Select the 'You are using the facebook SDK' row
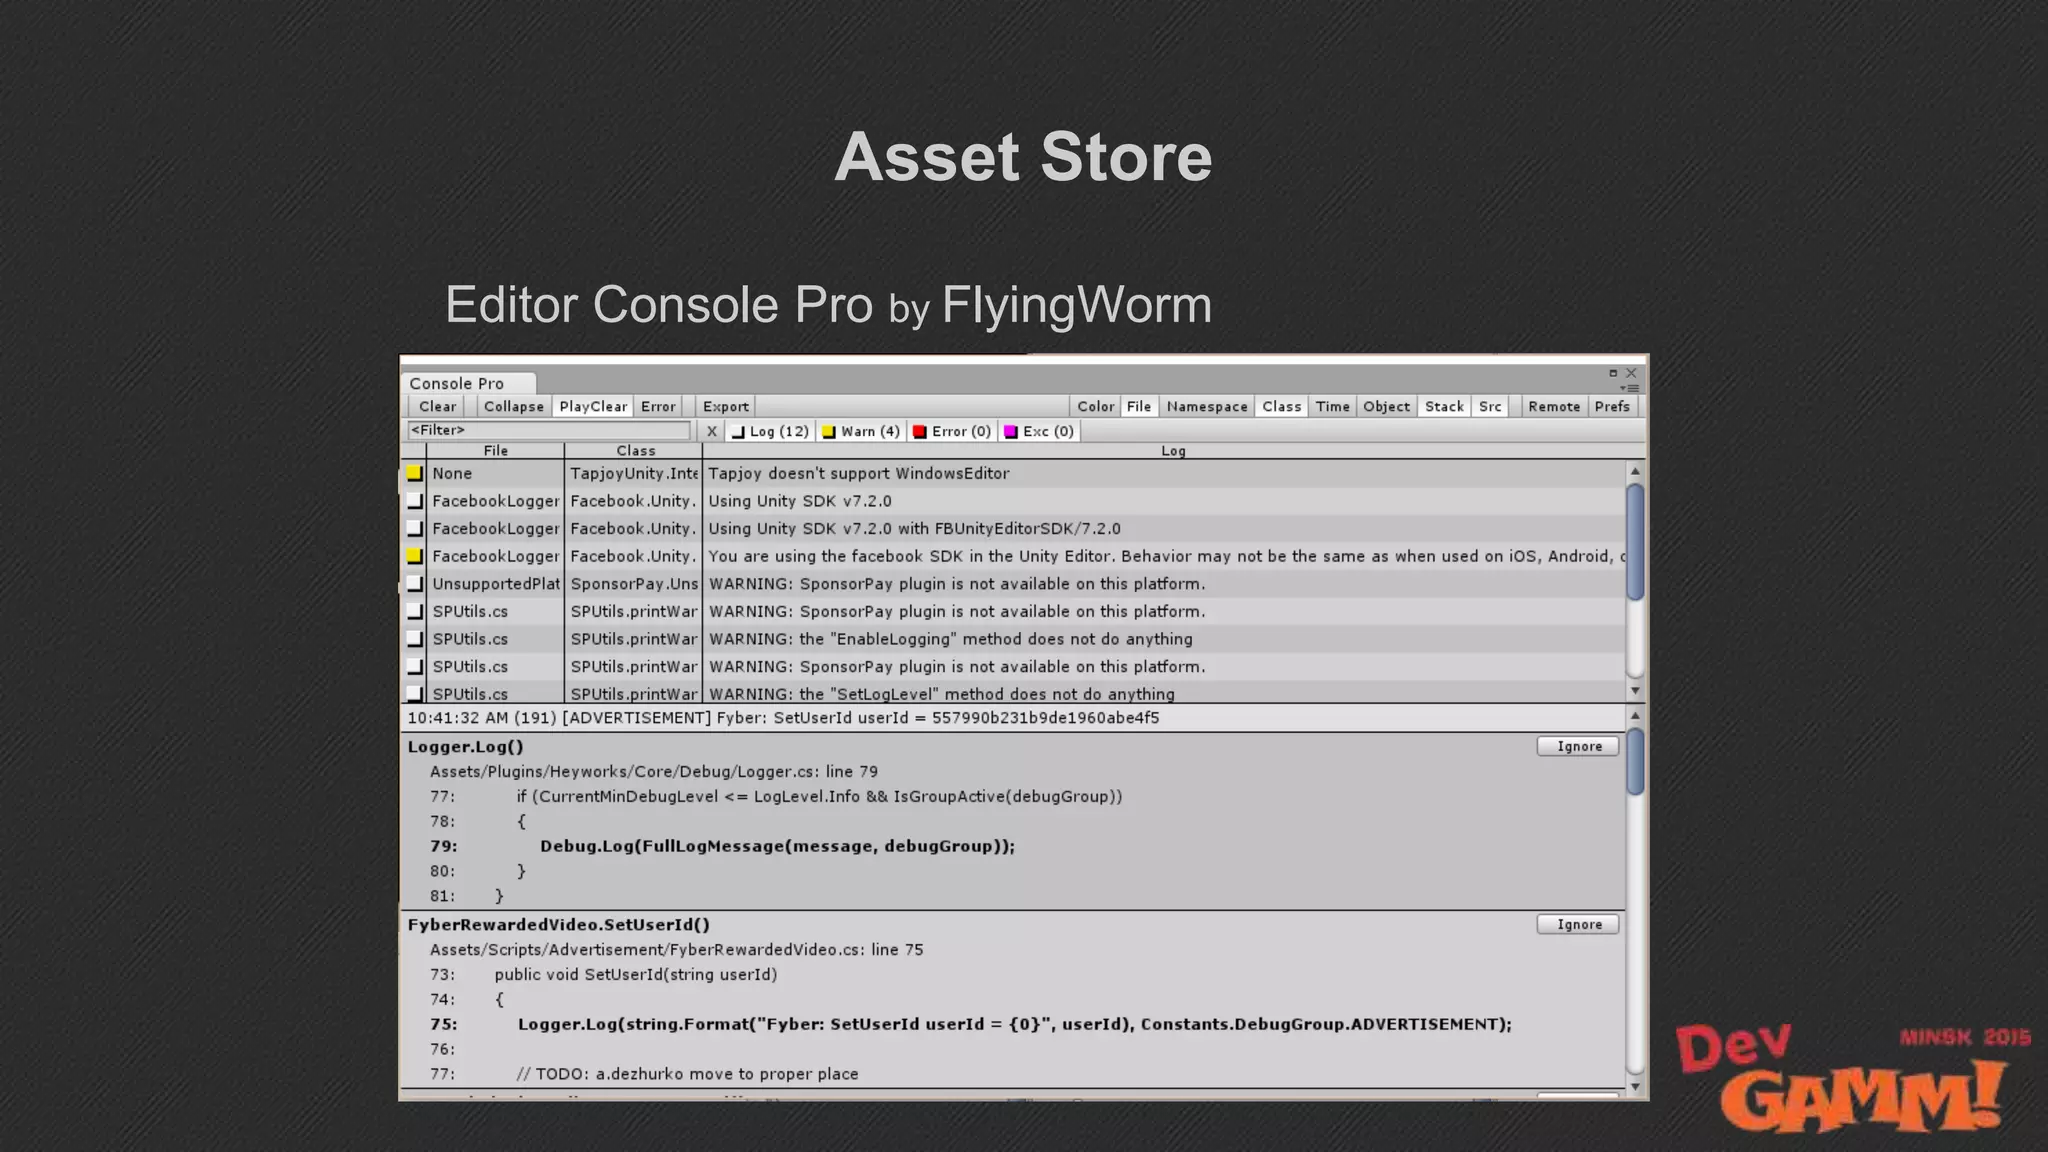 point(1014,556)
